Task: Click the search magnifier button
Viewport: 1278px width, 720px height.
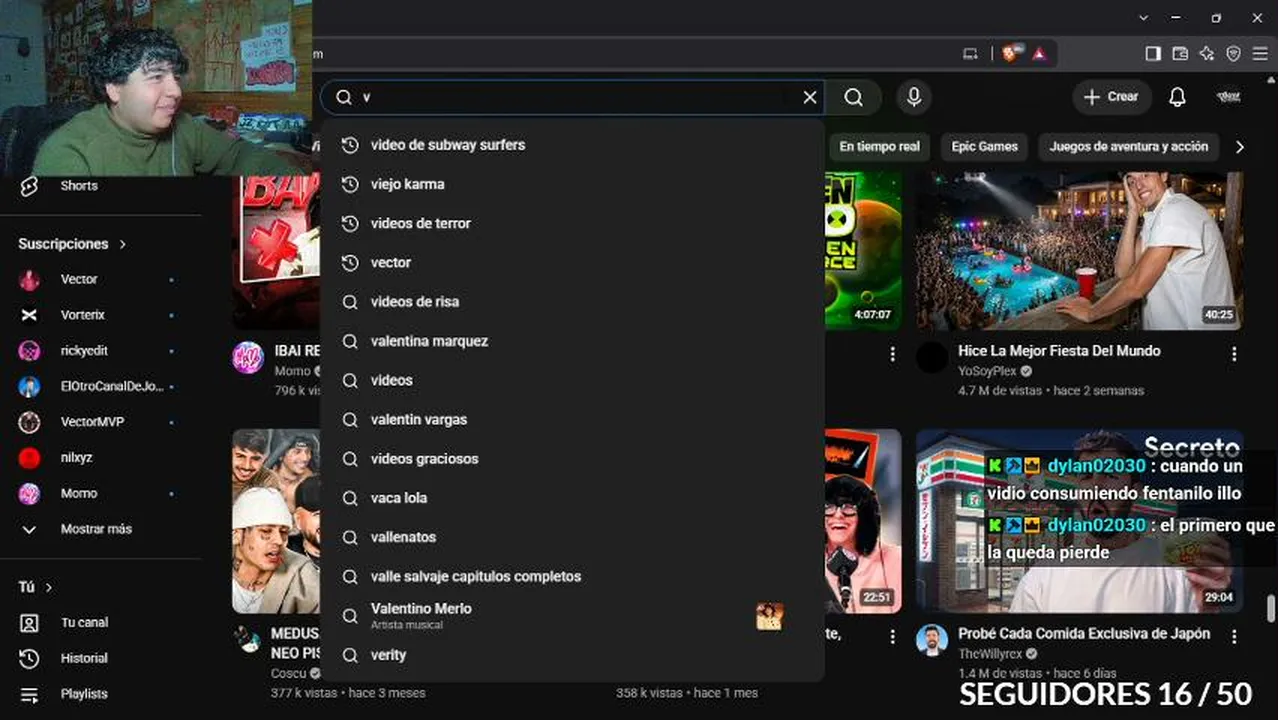Action: pos(853,97)
